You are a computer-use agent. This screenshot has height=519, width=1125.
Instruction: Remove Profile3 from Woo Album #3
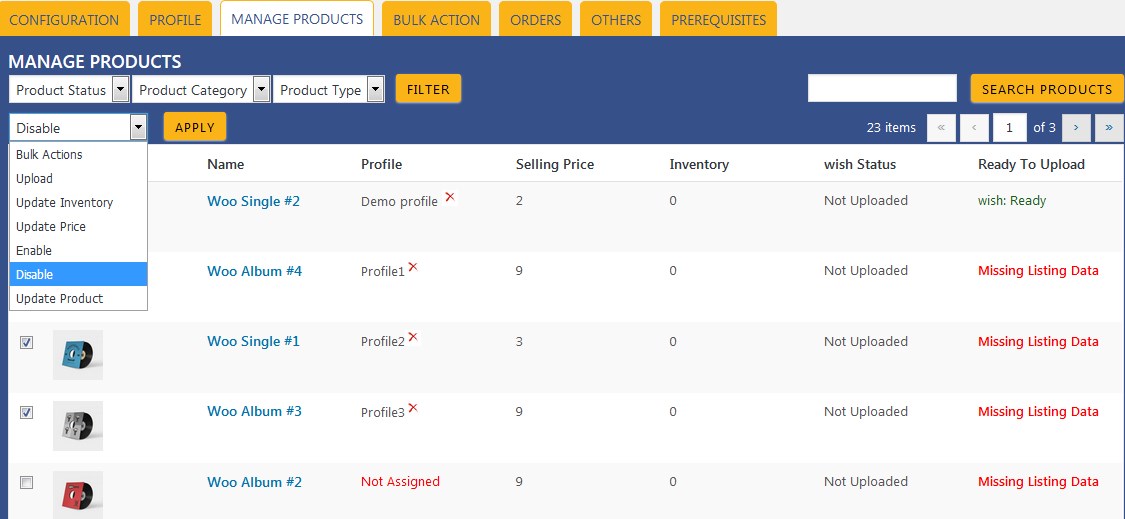413,408
